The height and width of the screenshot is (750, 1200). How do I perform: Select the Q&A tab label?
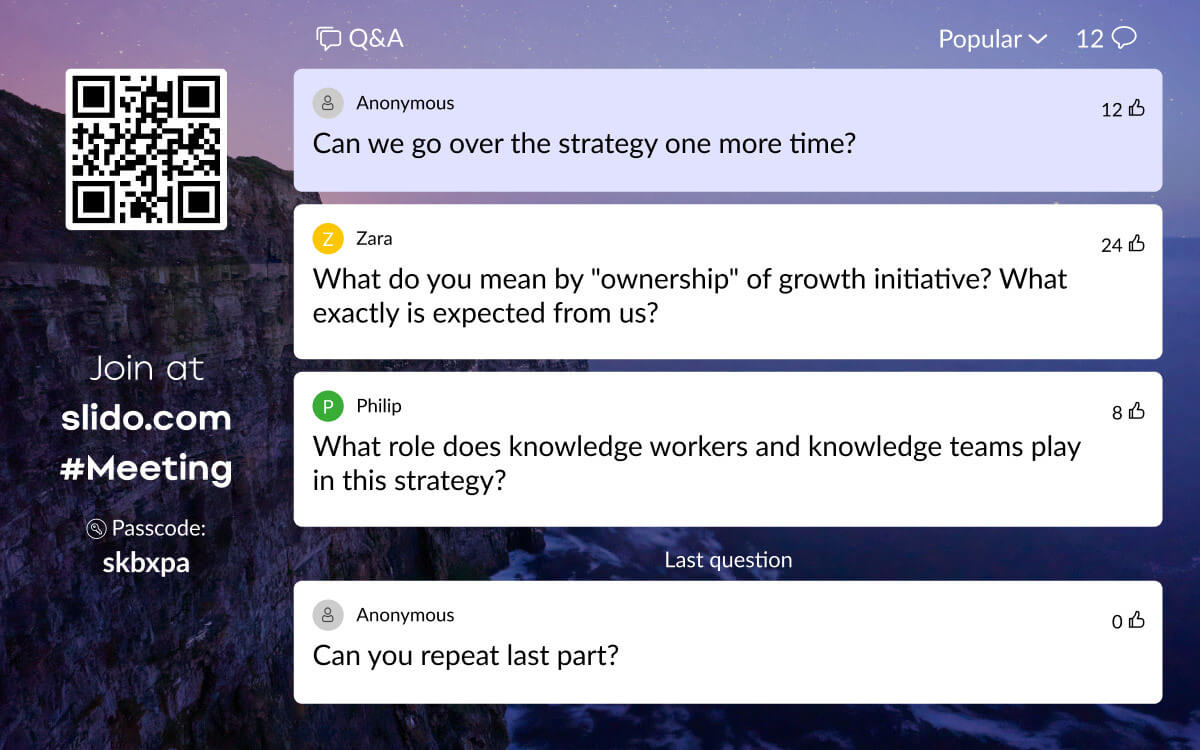coord(375,39)
